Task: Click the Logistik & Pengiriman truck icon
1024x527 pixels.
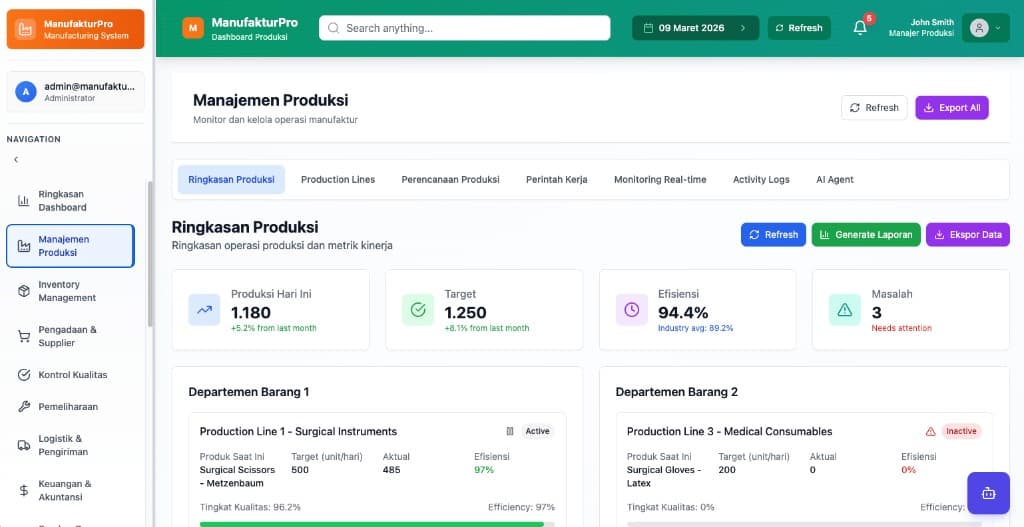Action: pyautogui.click(x=24, y=445)
